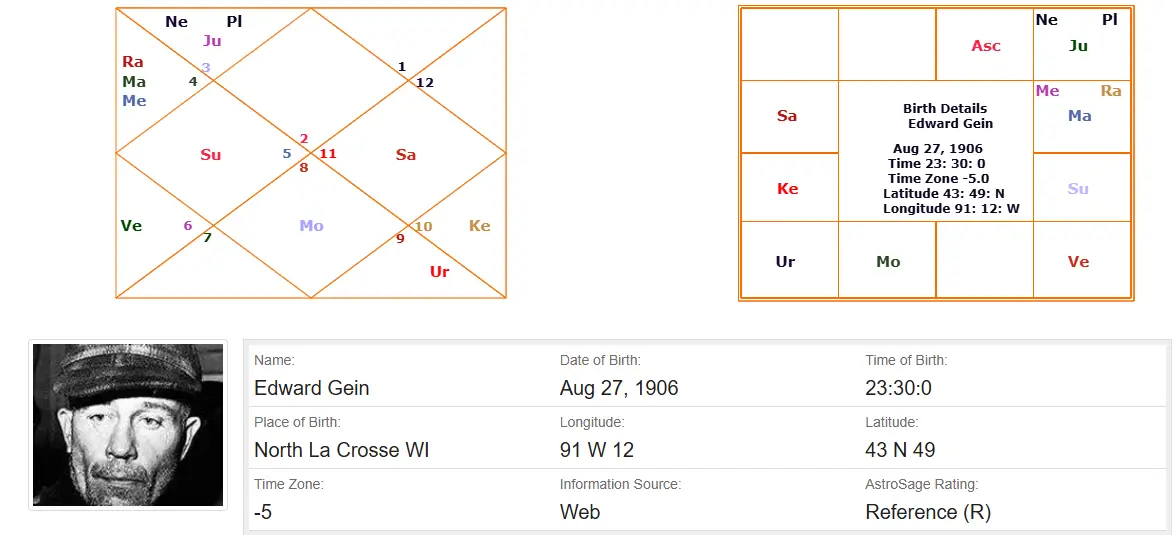
Task: Click AstroSage Rating value Reference (R)
Action: (x=928, y=511)
